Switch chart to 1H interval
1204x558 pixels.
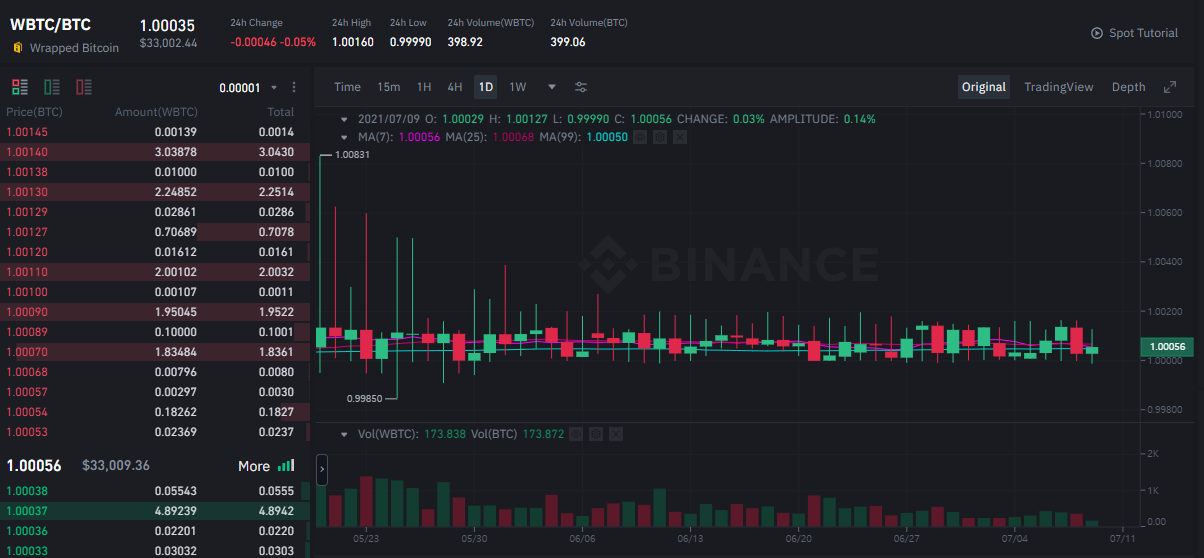coord(424,87)
